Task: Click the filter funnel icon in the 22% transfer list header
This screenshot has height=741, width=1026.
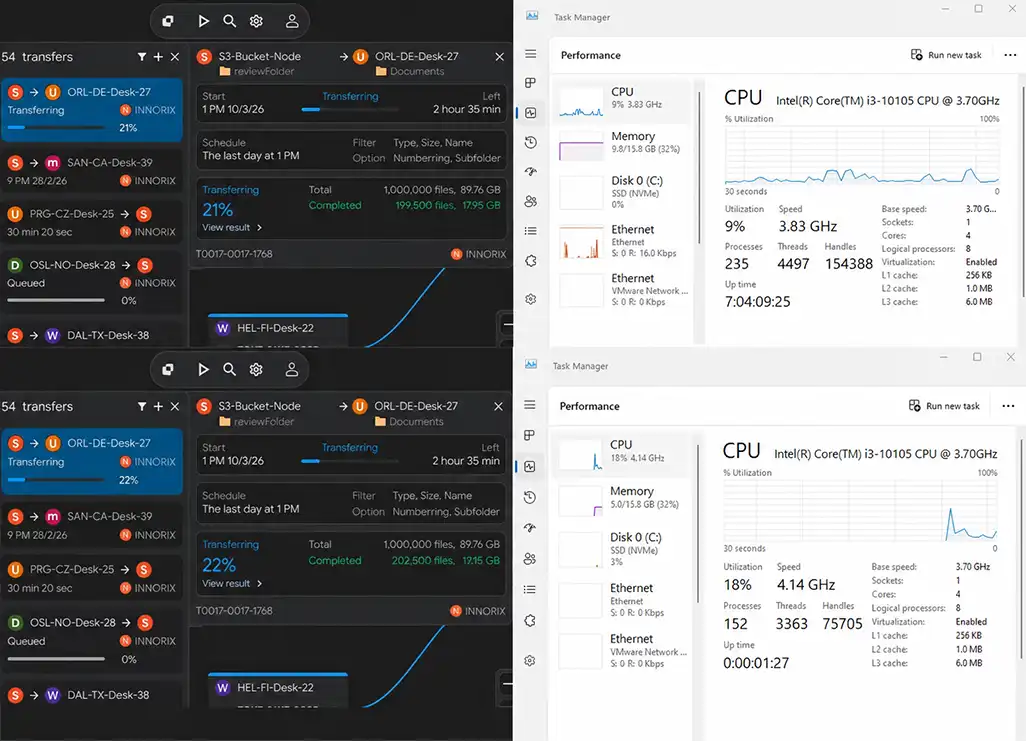Action: pos(142,407)
